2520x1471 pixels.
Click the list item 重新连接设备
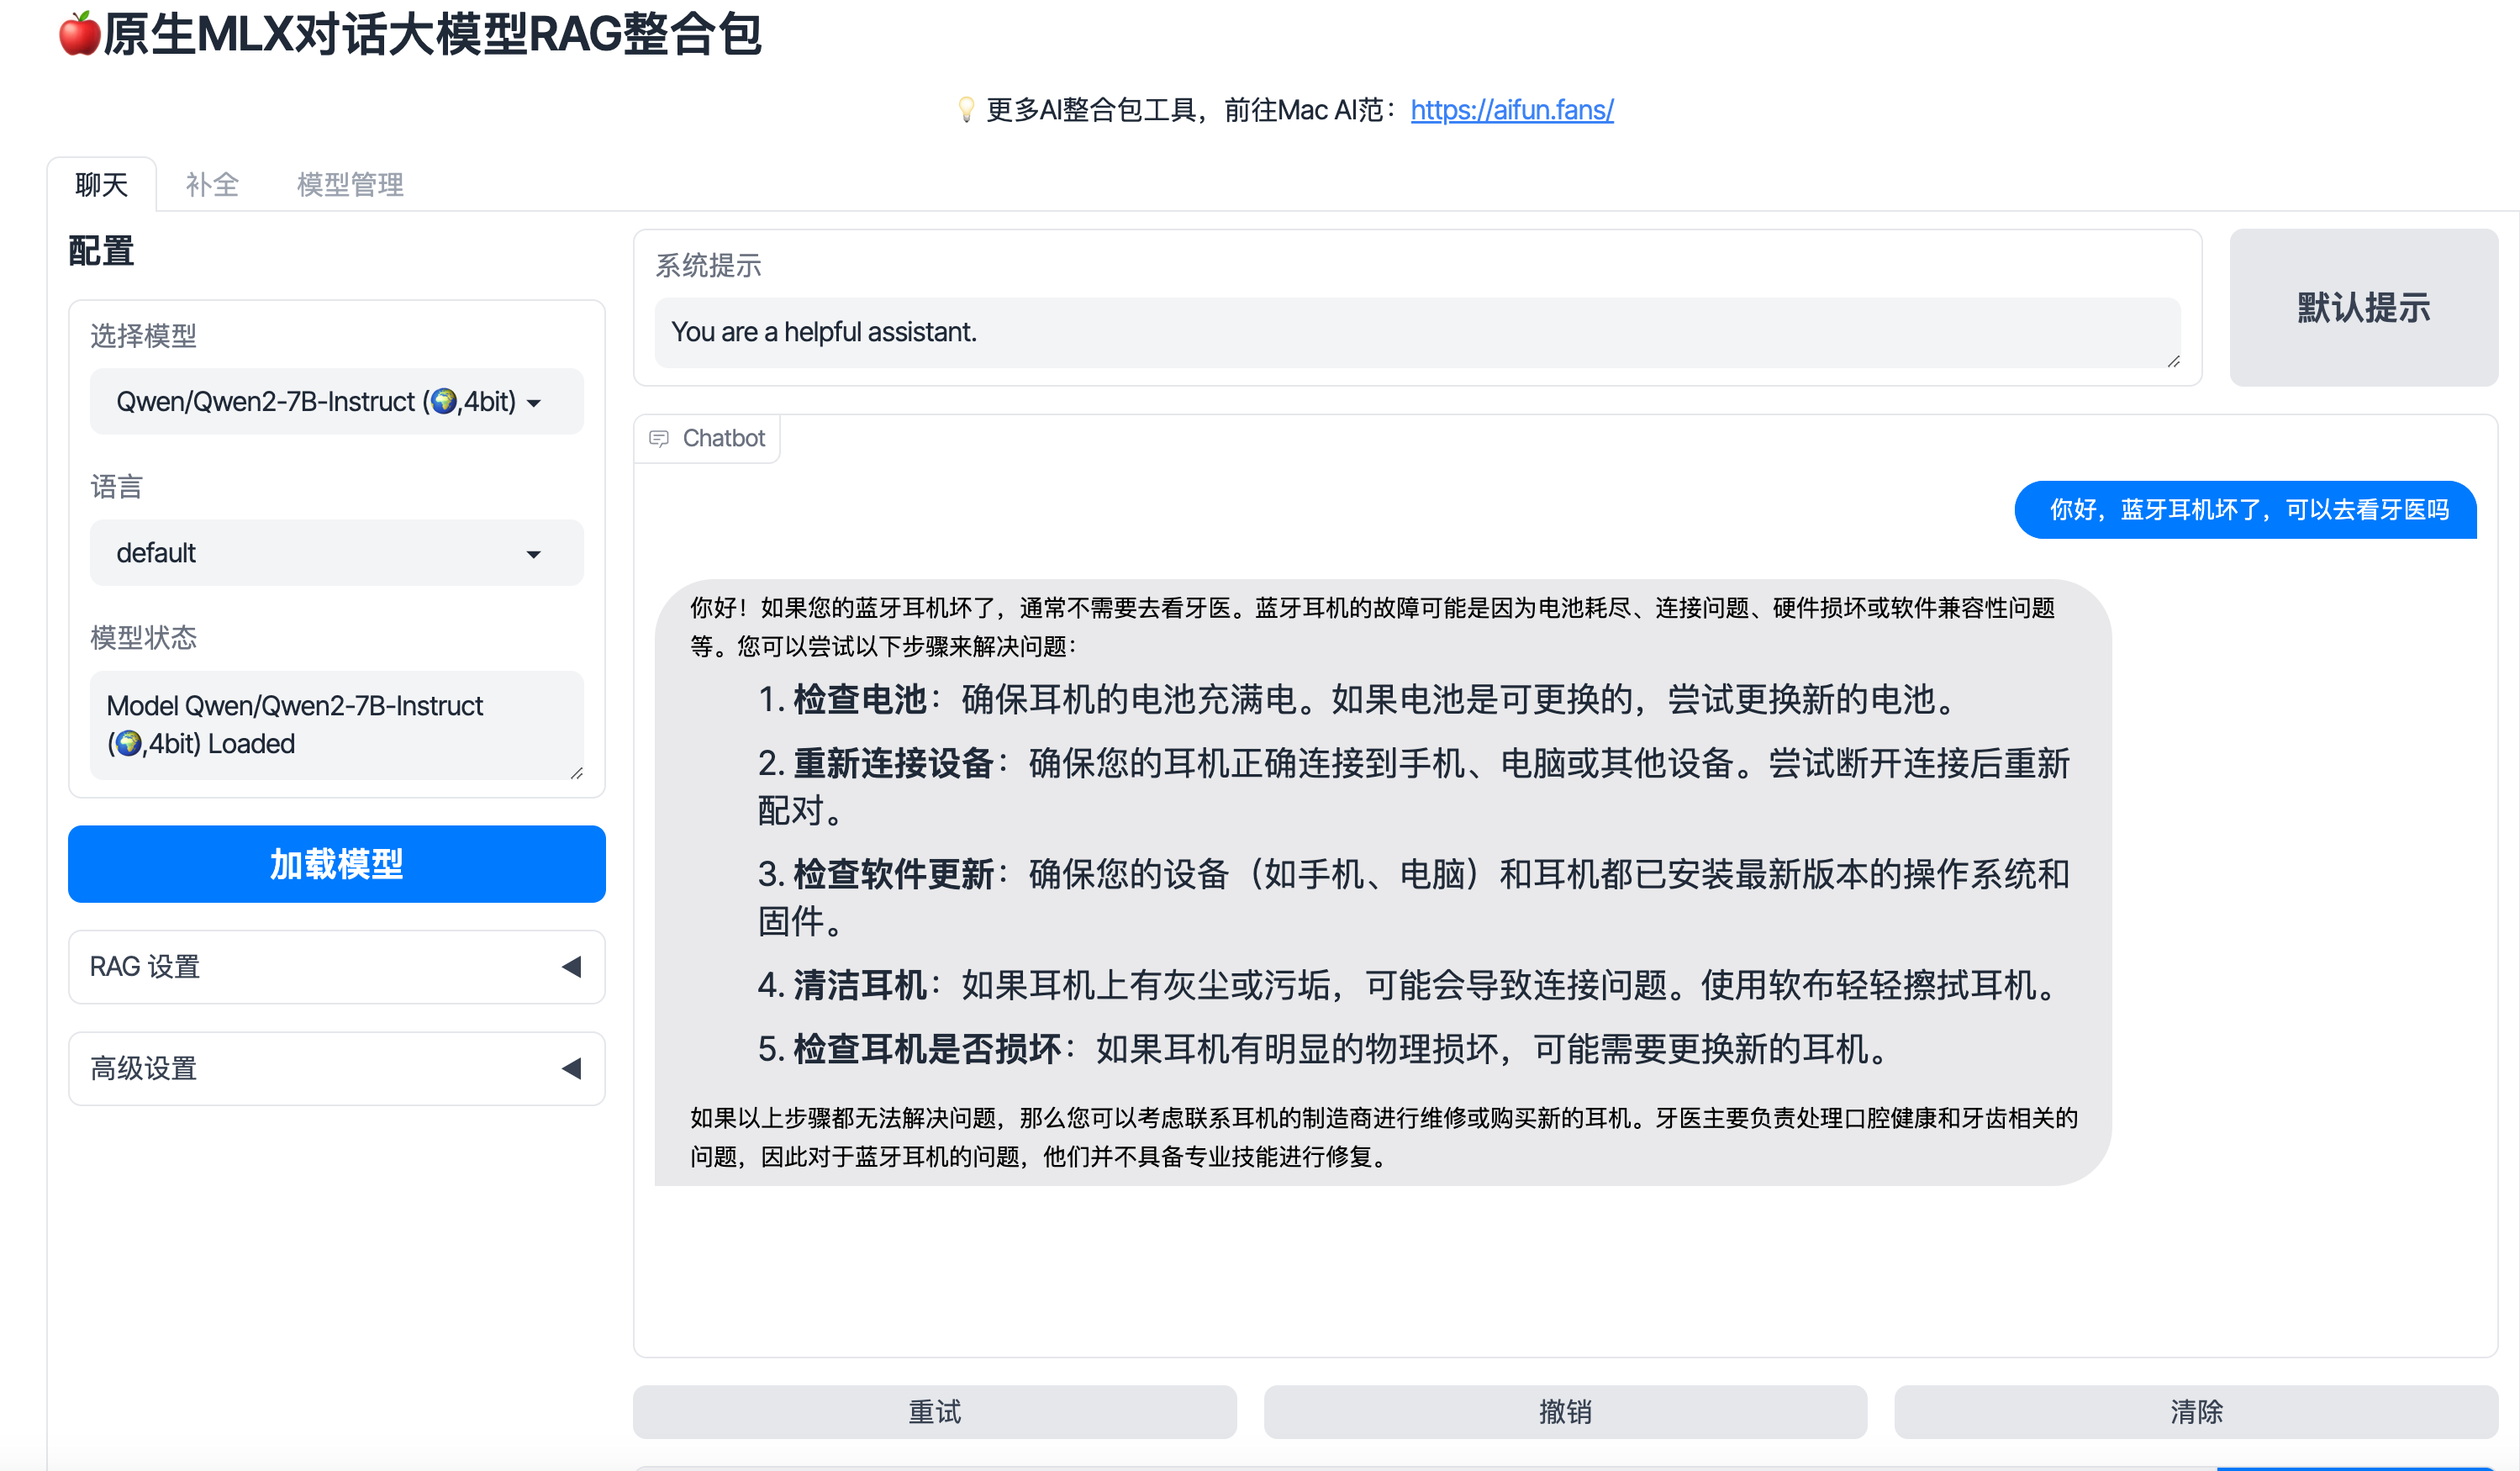point(1413,786)
